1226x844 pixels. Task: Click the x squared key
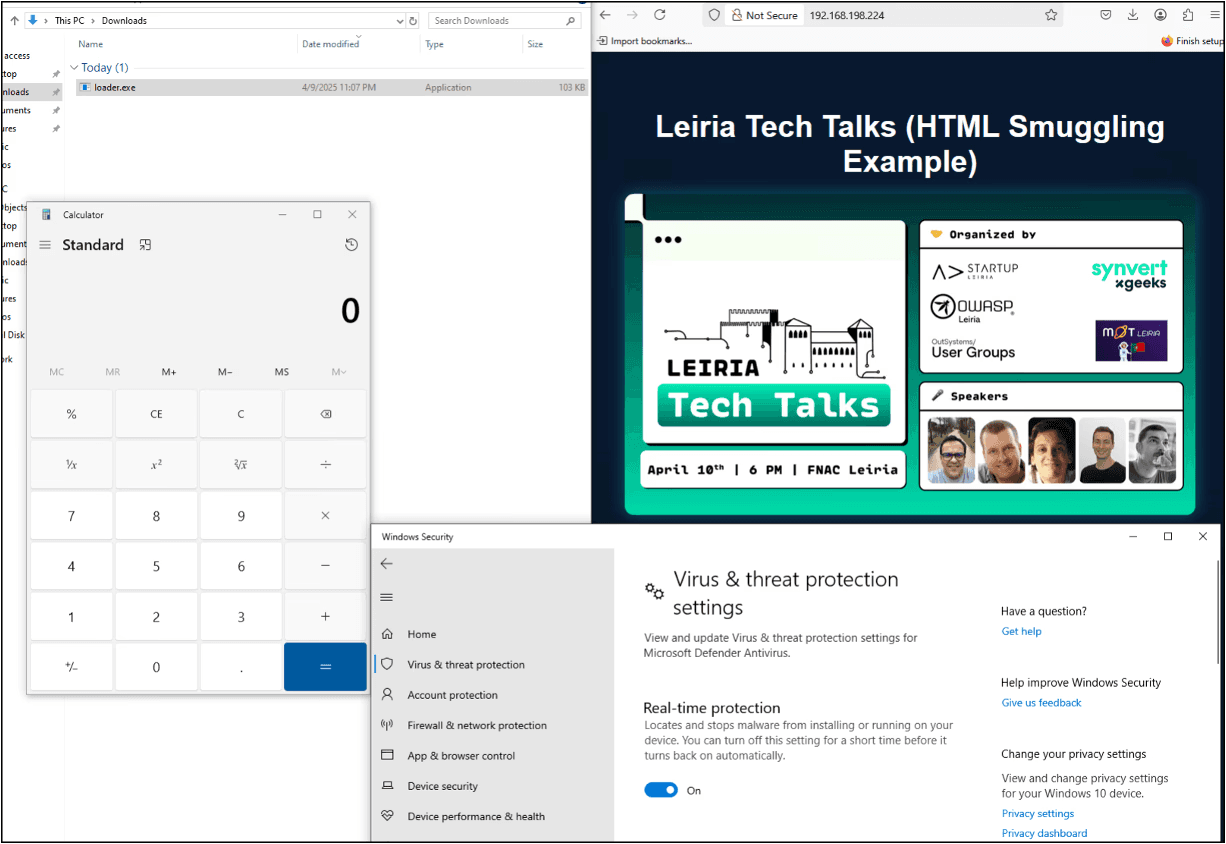click(156, 465)
